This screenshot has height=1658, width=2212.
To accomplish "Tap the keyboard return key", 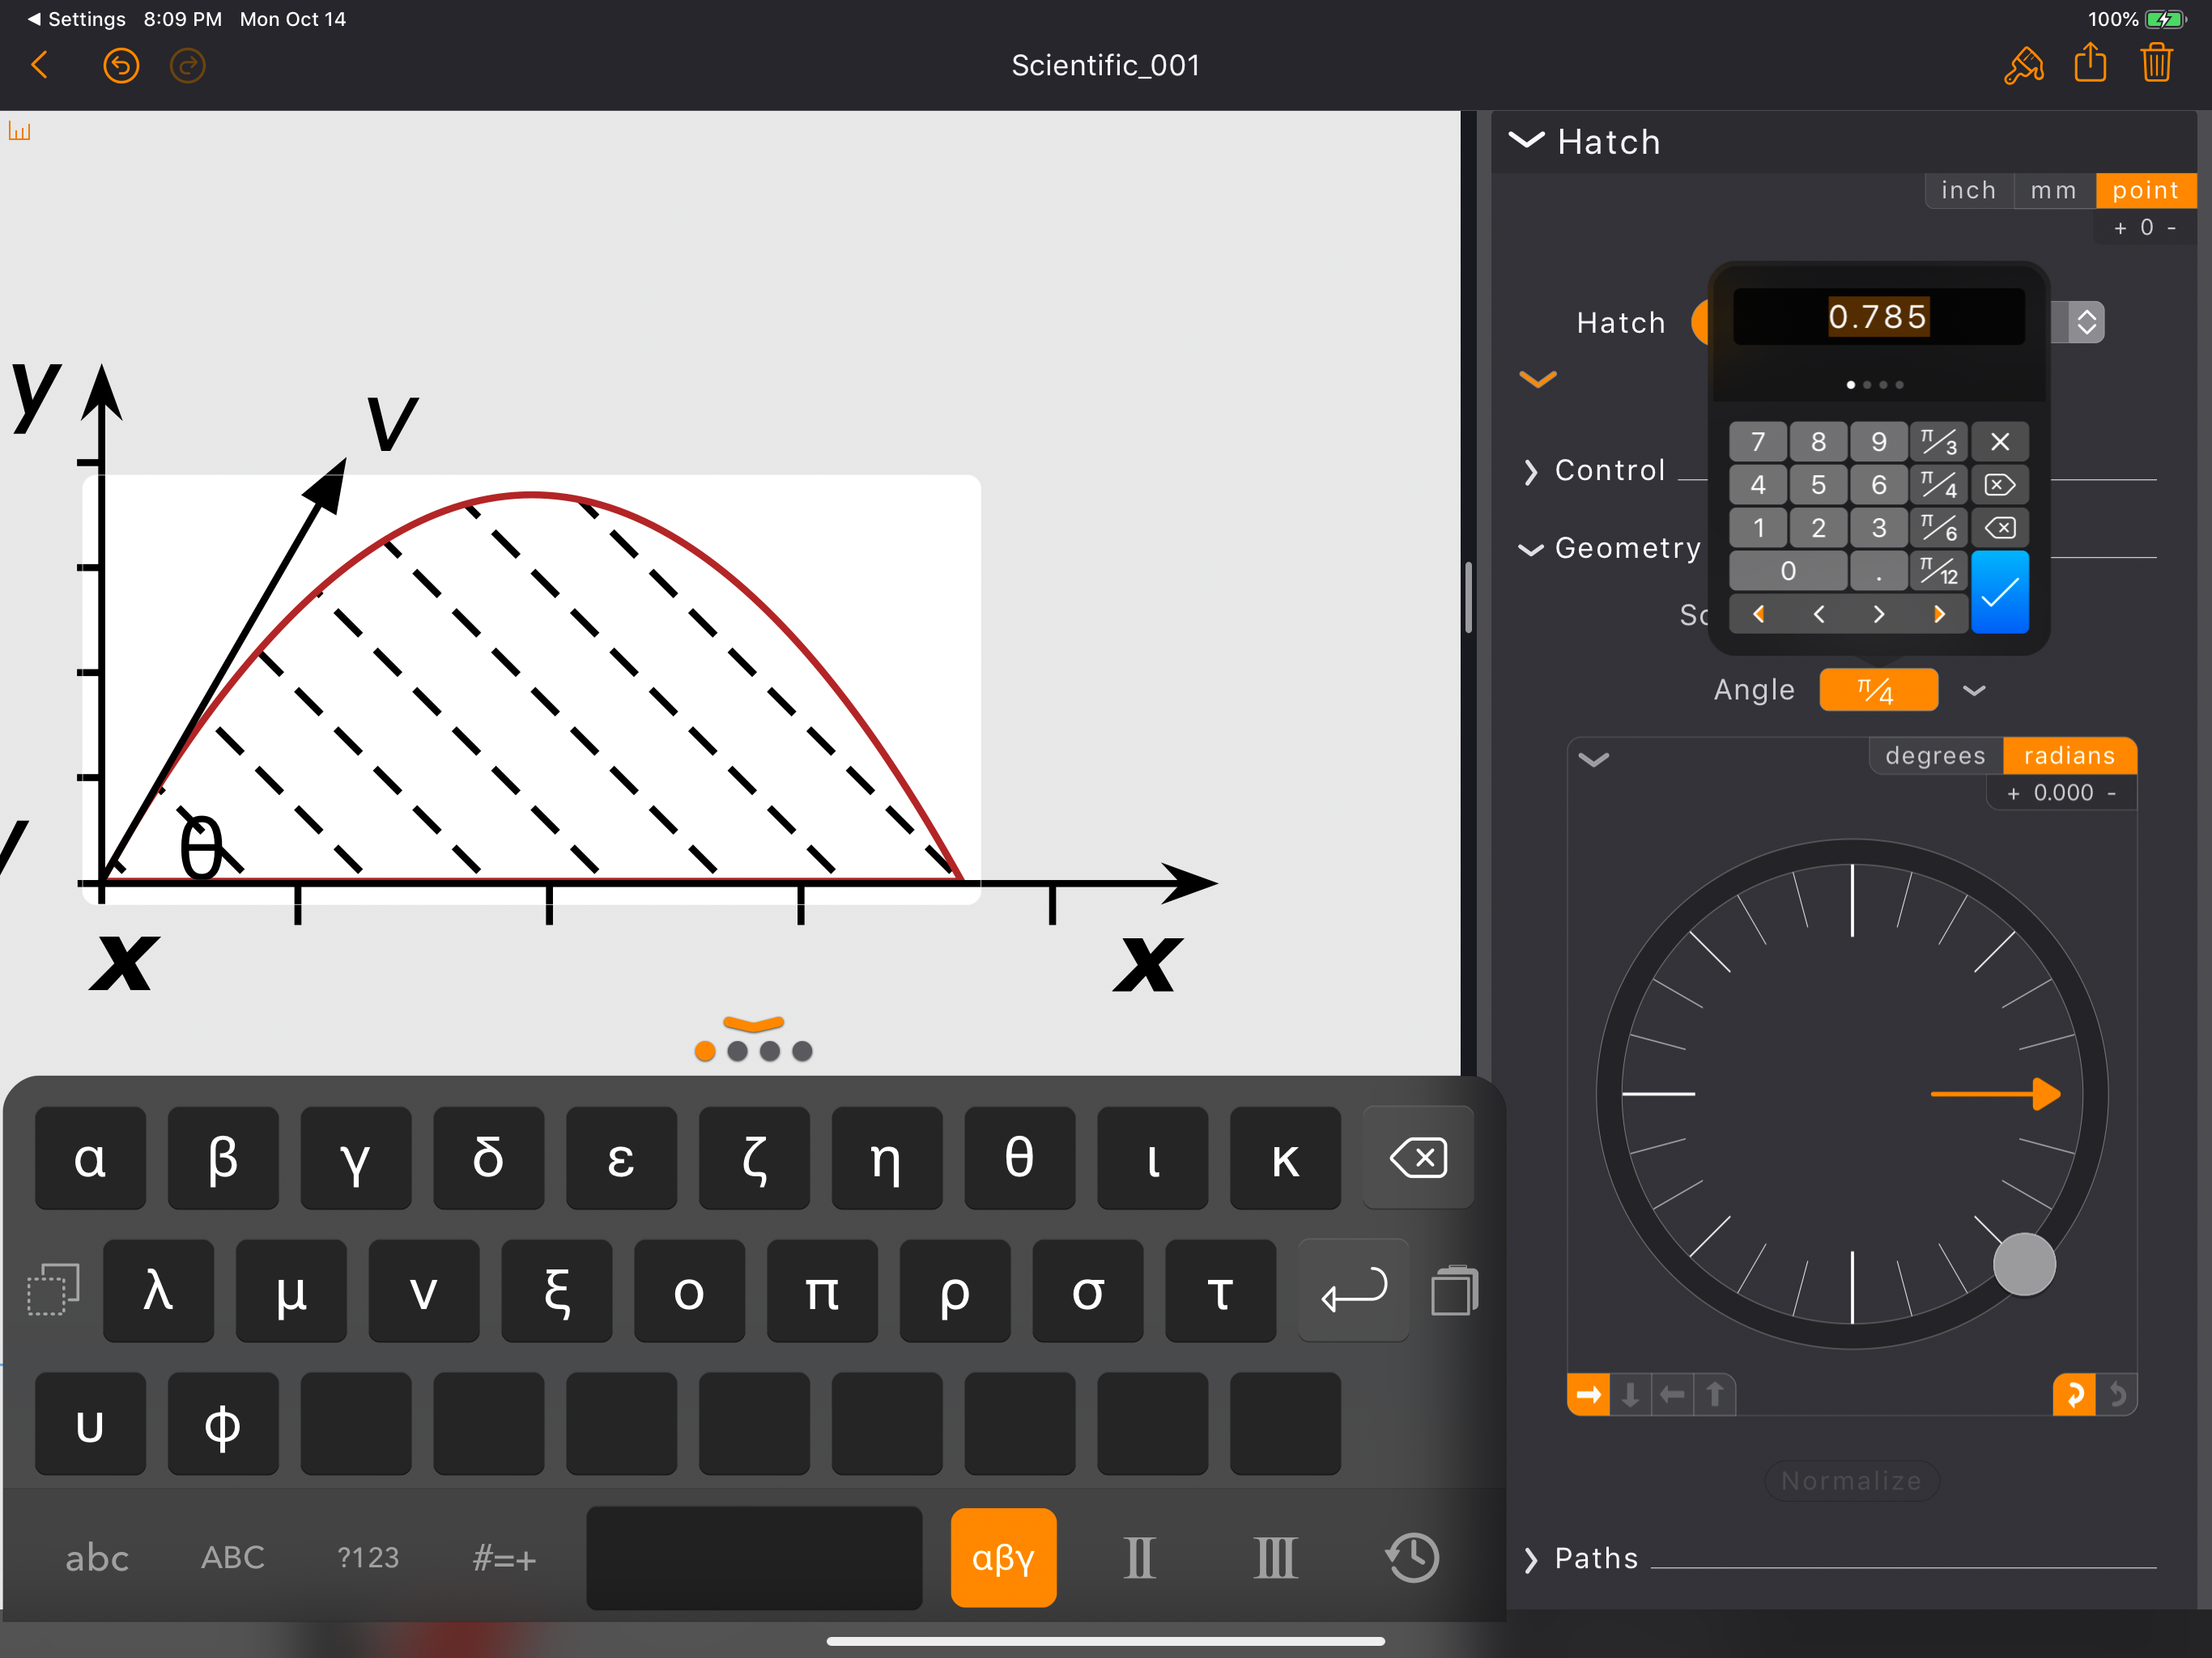I will pyautogui.click(x=1354, y=1290).
